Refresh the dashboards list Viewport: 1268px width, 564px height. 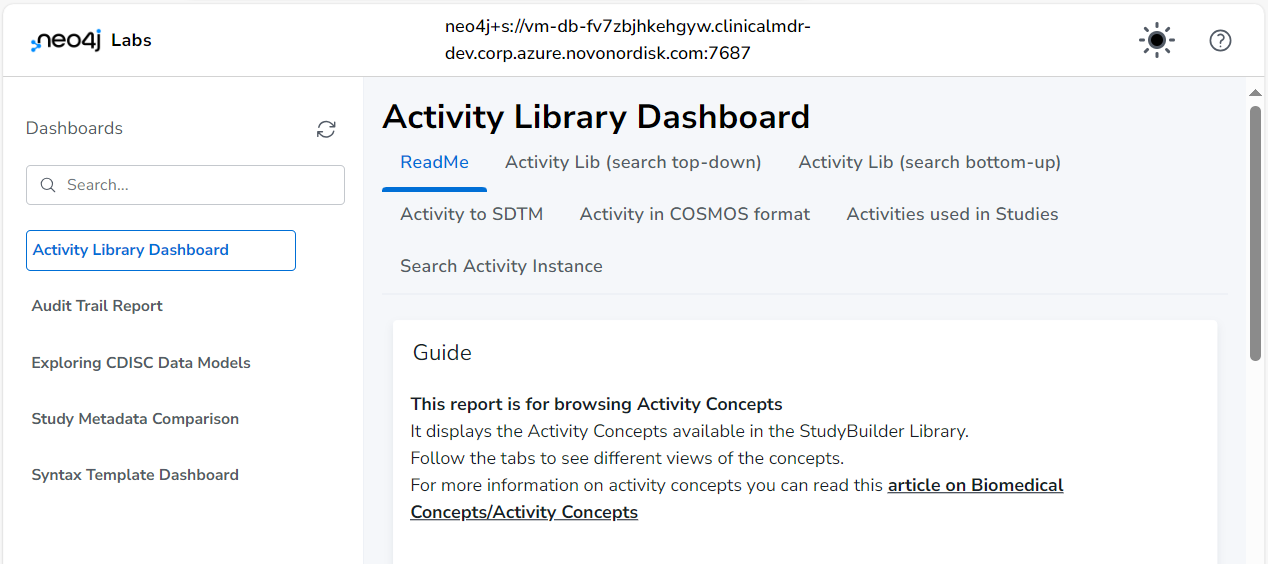pos(326,129)
